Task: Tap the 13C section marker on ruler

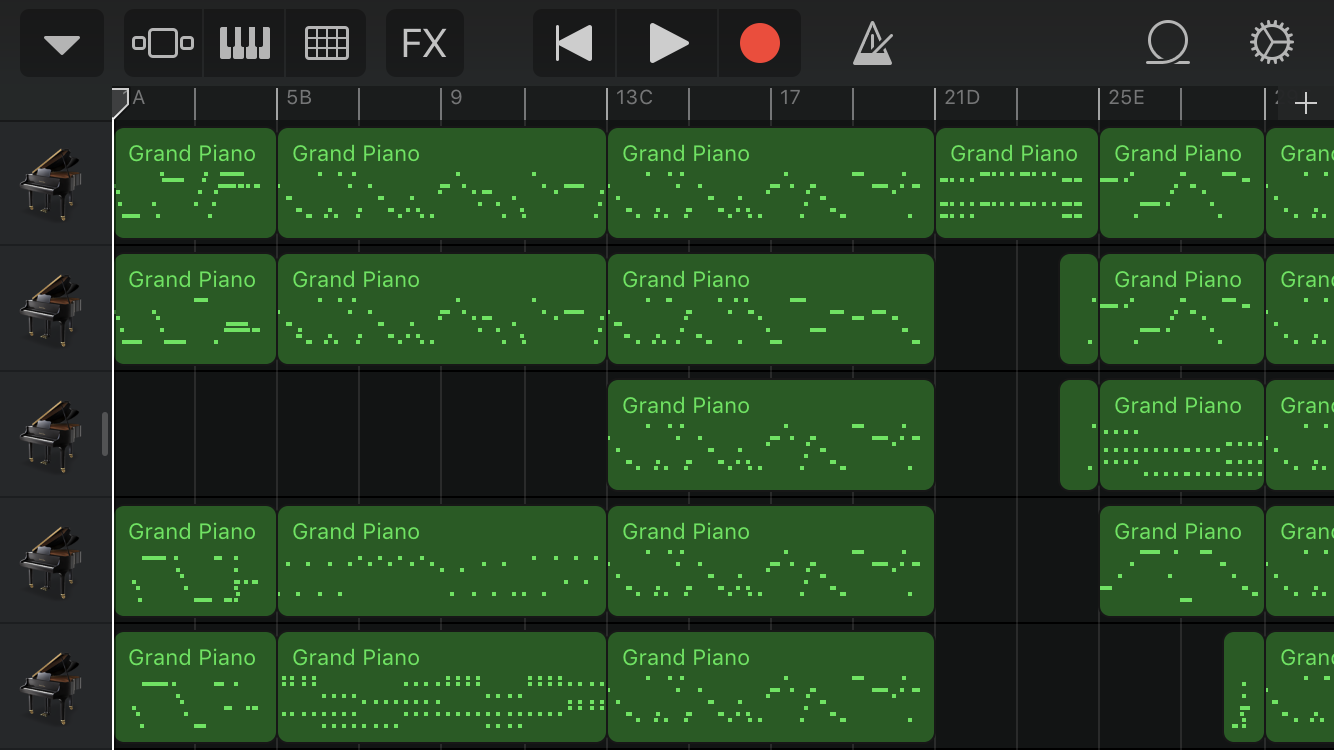Action: coord(634,98)
